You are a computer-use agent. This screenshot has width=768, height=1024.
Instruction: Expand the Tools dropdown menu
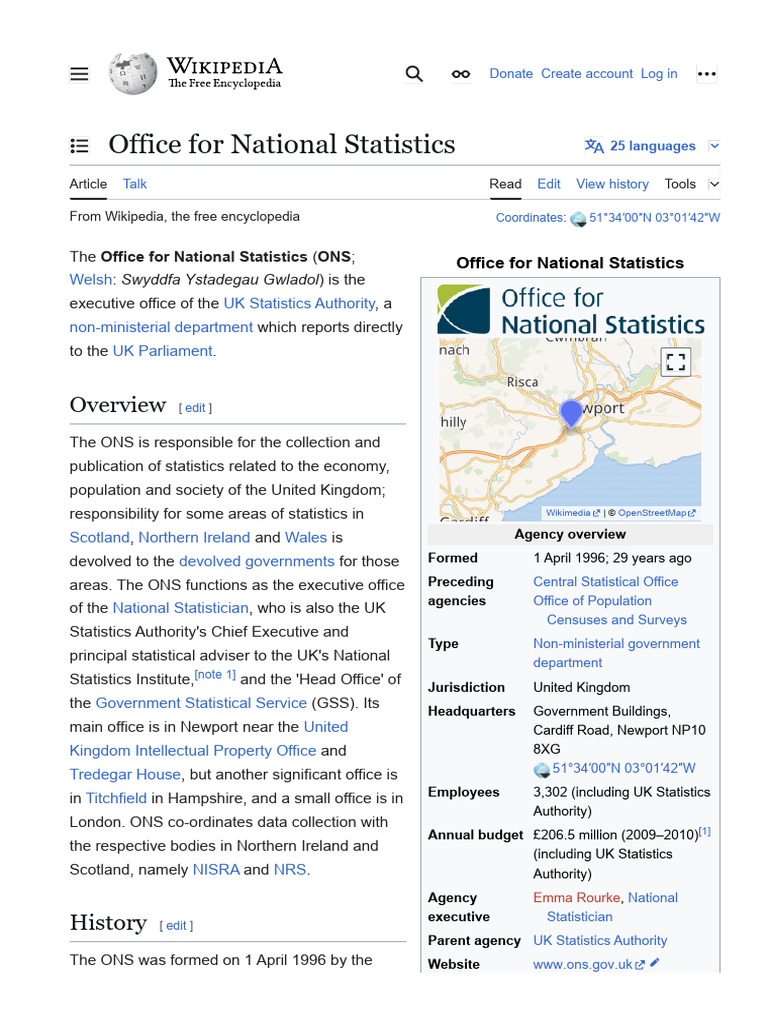coord(692,184)
